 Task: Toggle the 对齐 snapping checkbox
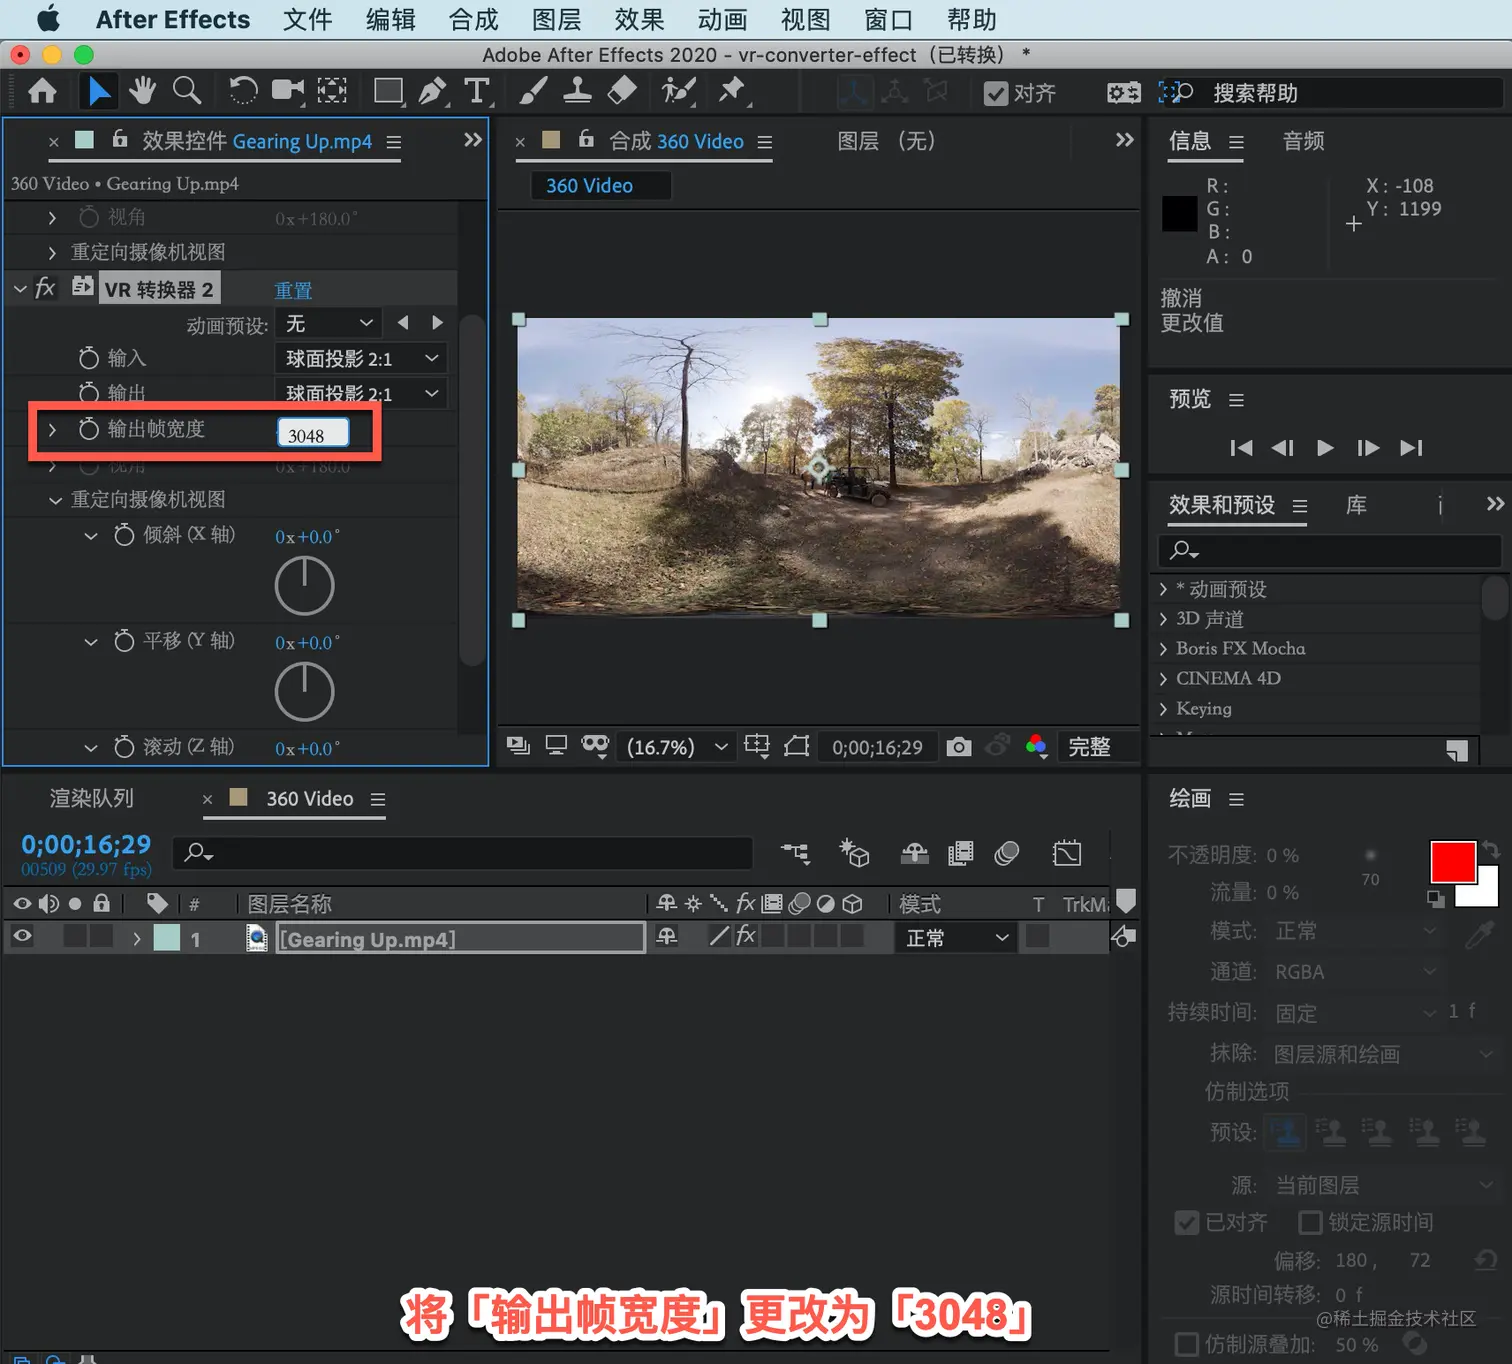coord(996,93)
